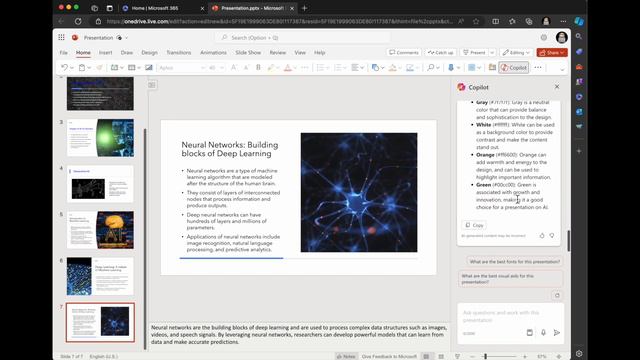640x360 pixels.
Task: Switch to Normal view in status bar
Action: tap(426, 356)
